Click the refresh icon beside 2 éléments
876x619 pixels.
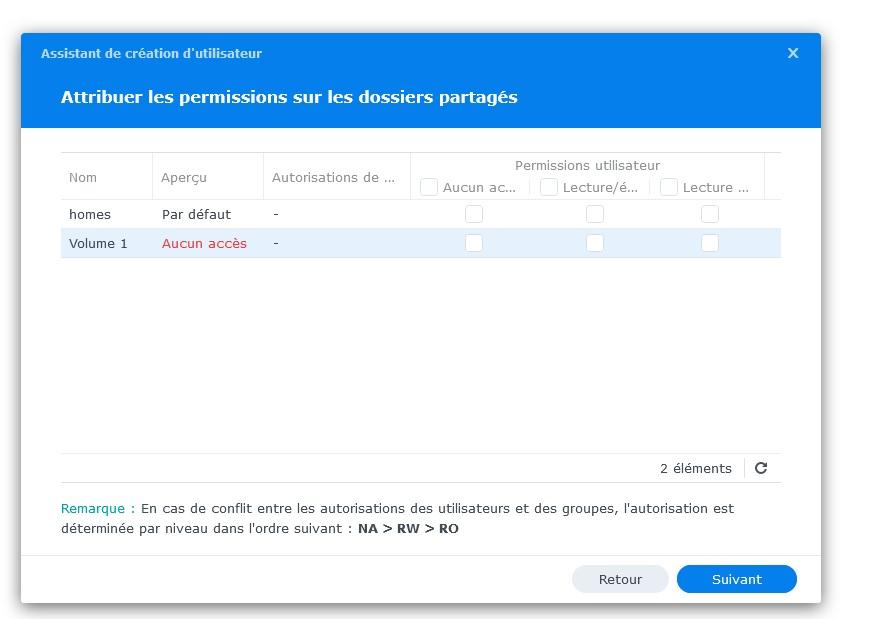761,468
